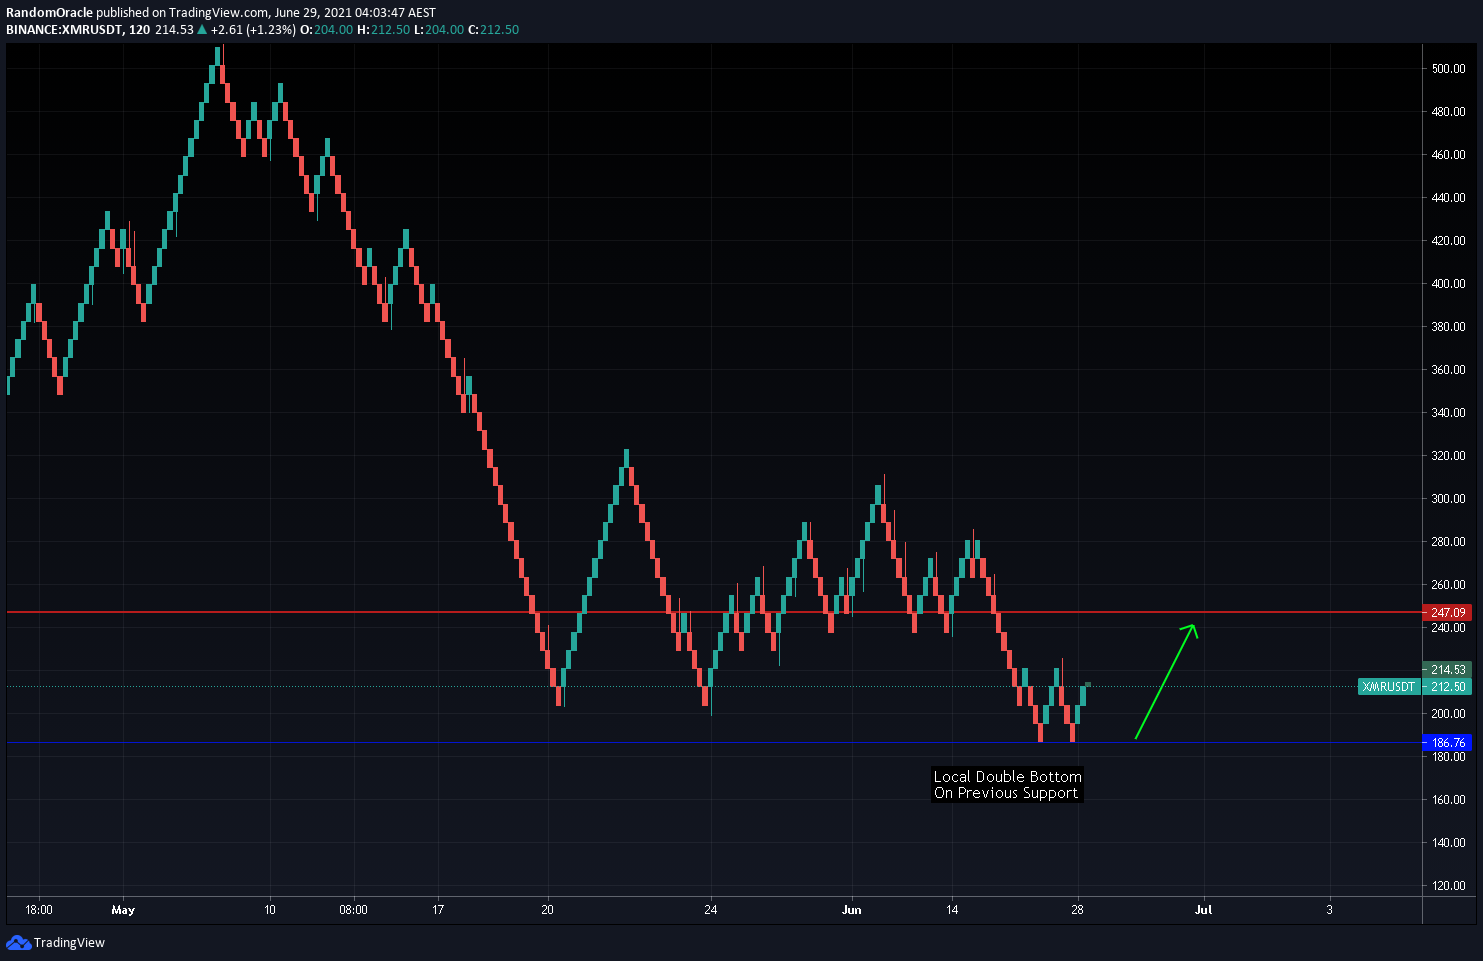Image resolution: width=1483 pixels, height=961 pixels.
Task: Click the TradingView cloud logo icon
Action: (x=18, y=942)
